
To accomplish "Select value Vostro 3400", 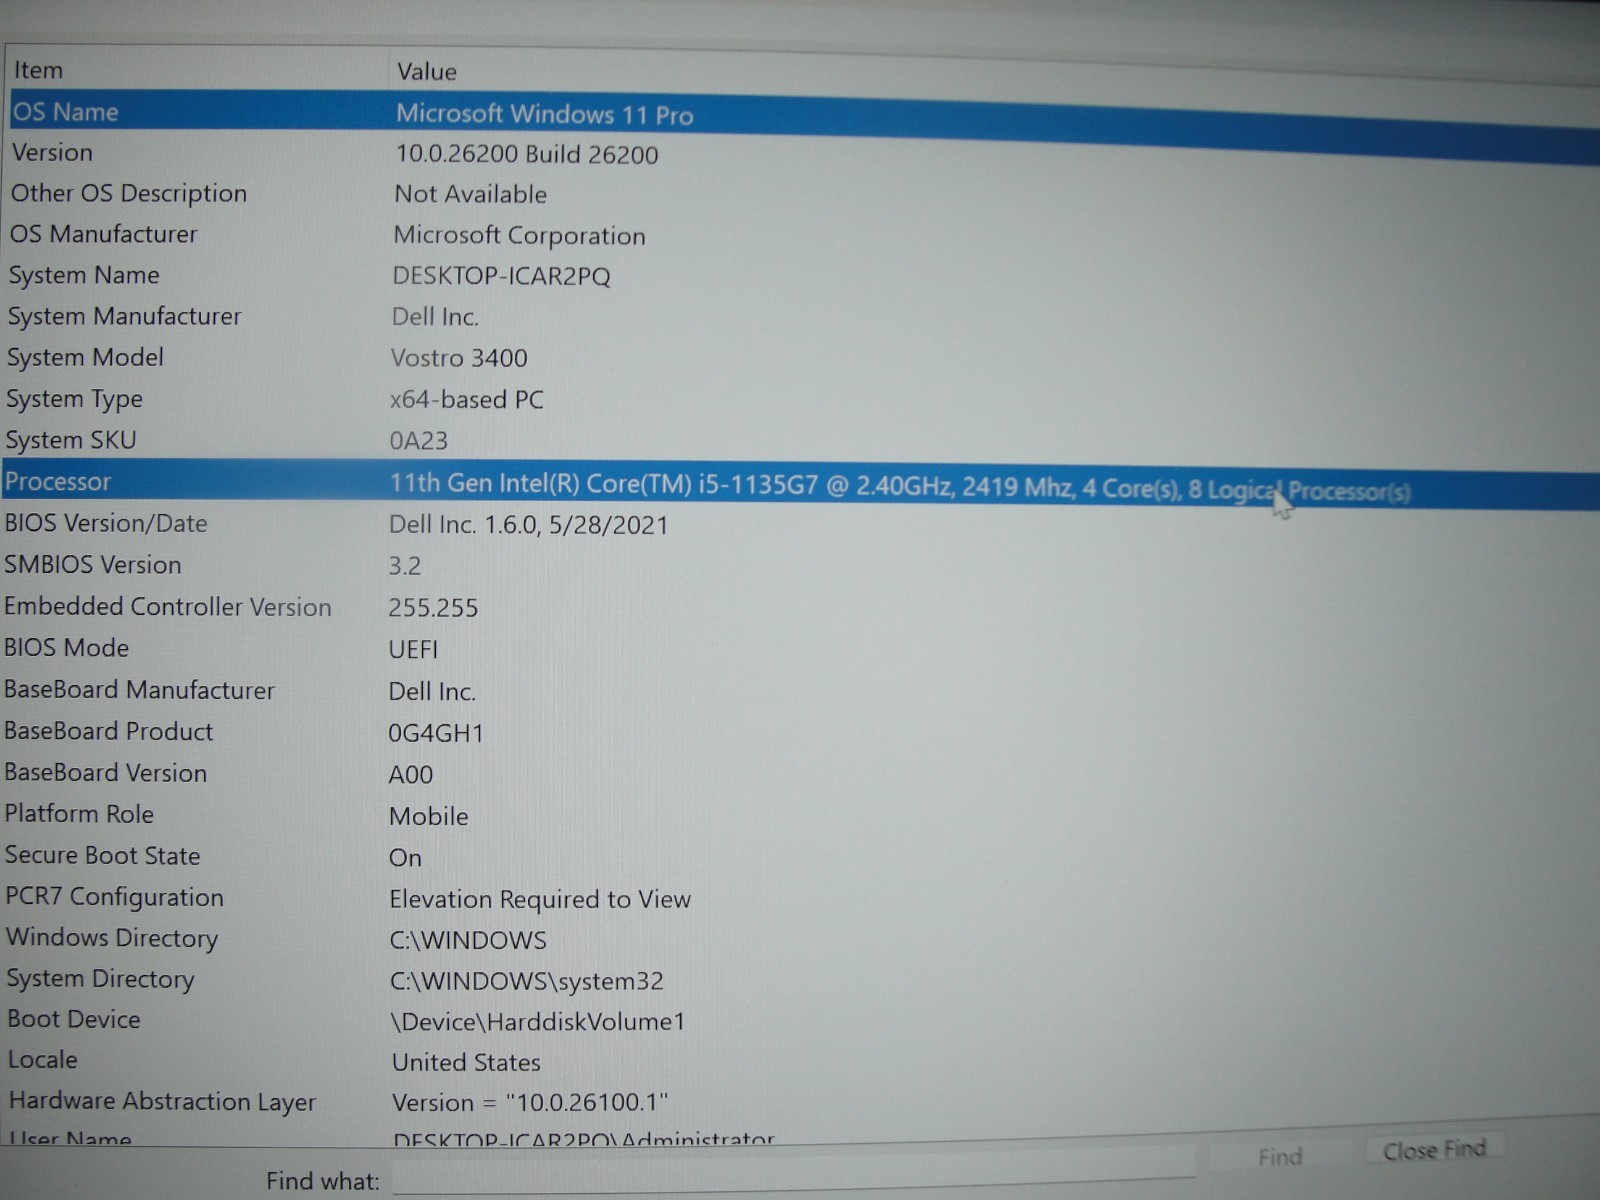I will [x=459, y=358].
